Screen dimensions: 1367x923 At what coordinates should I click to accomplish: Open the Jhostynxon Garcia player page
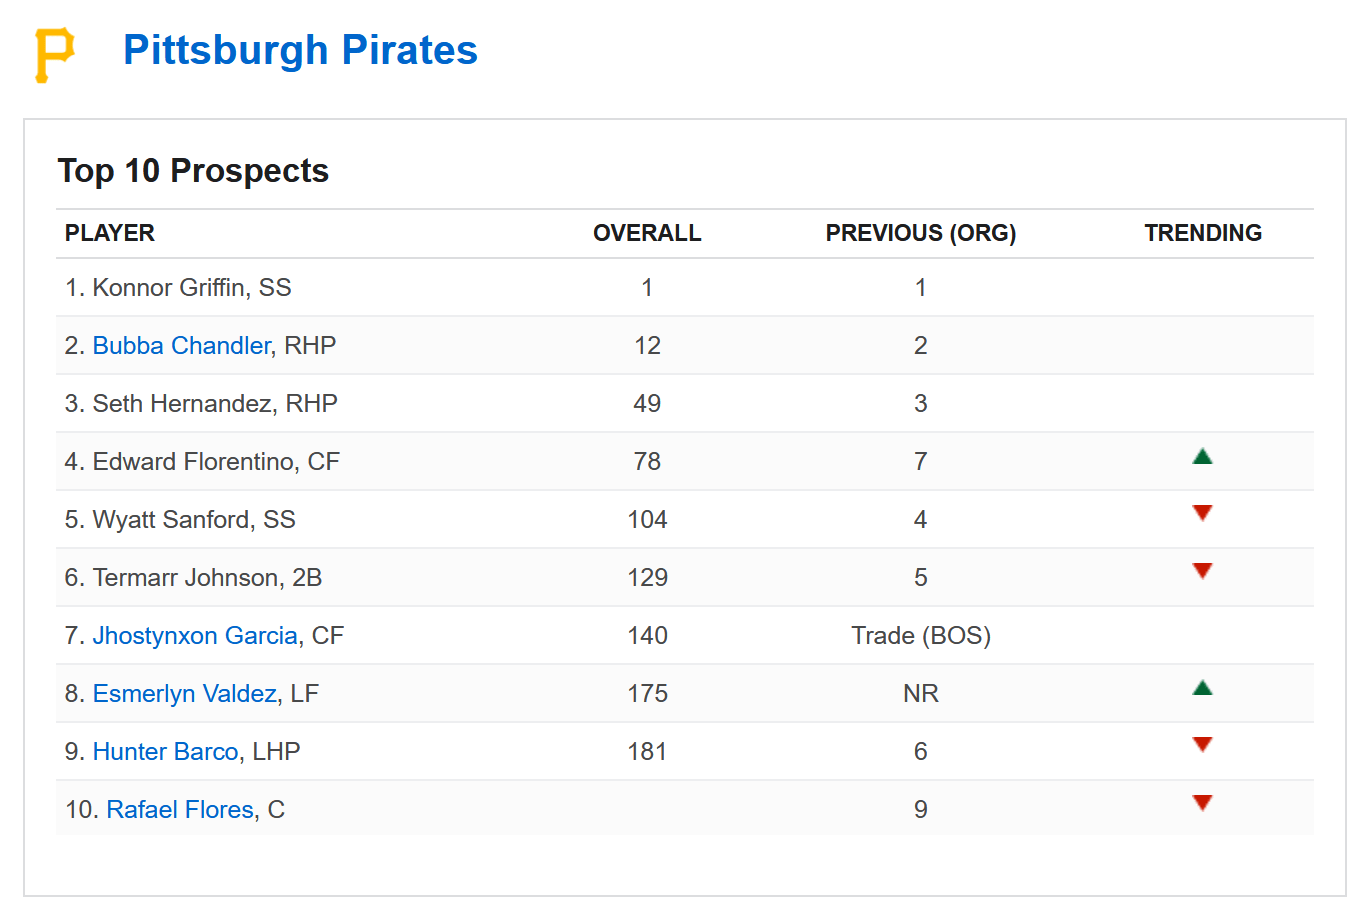(x=196, y=635)
